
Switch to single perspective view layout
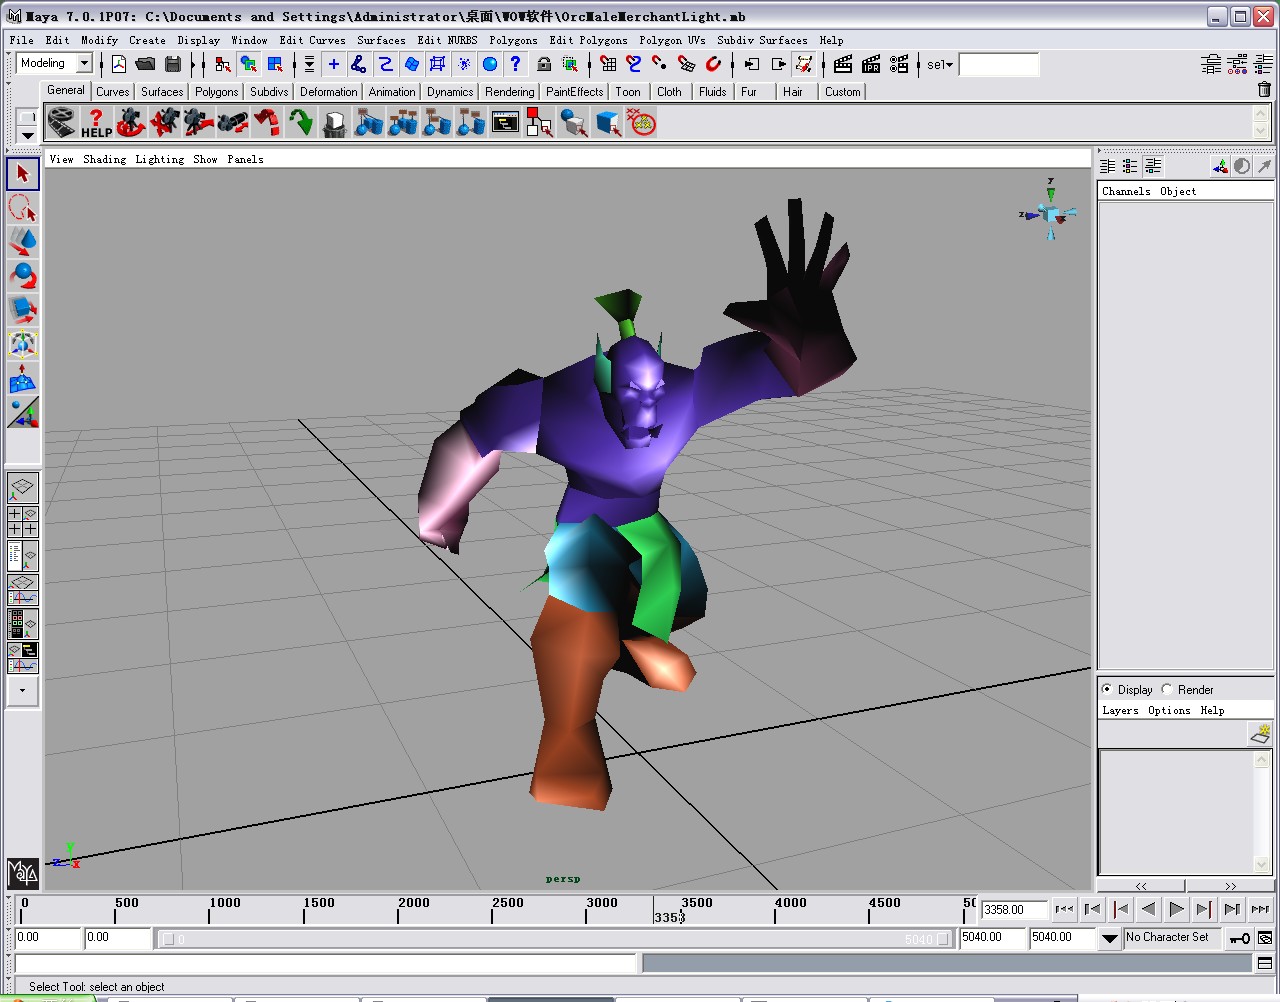23,488
